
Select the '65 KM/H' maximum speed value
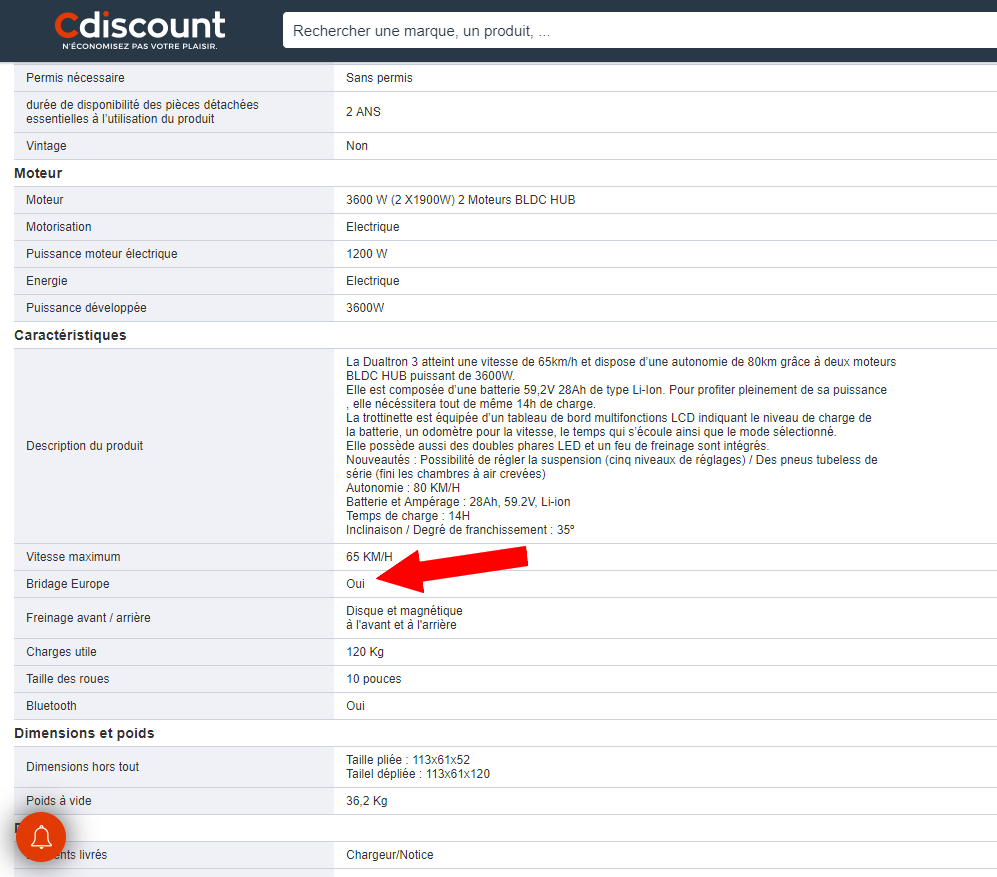369,557
